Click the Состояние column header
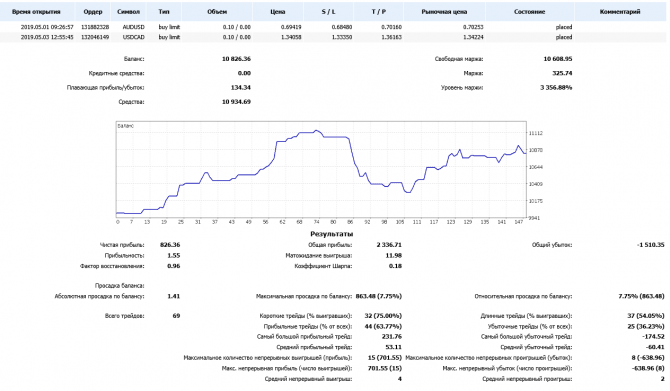This screenshot has height=391, width=670. (x=529, y=12)
